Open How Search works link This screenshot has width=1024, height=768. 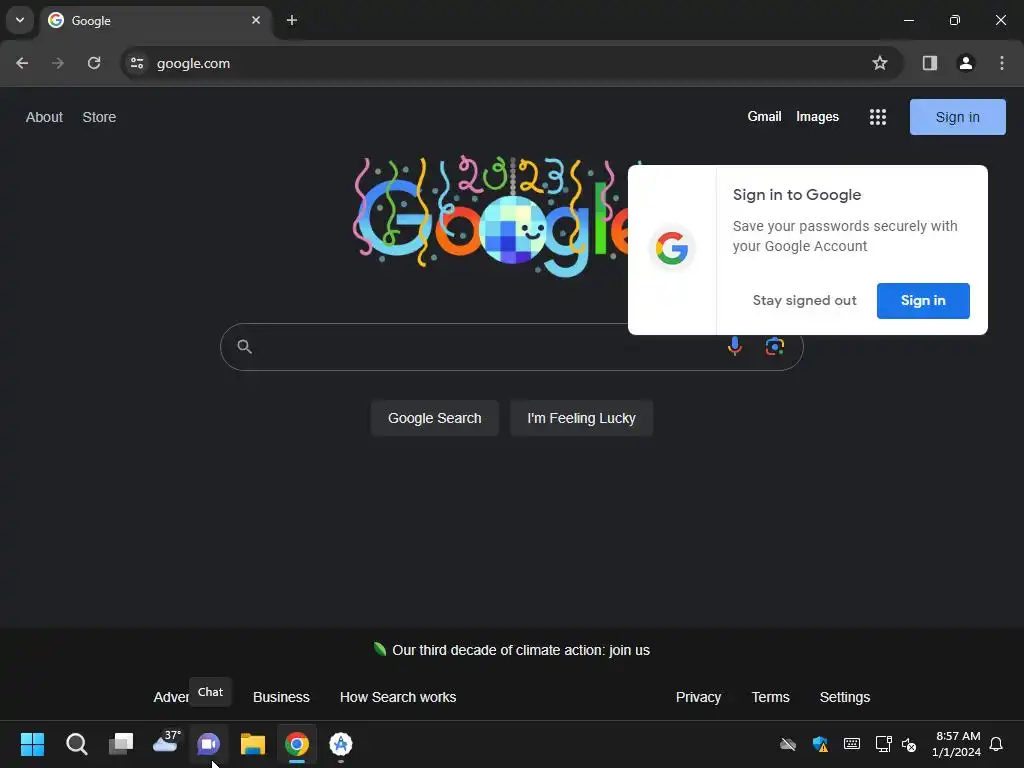(398, 697)
